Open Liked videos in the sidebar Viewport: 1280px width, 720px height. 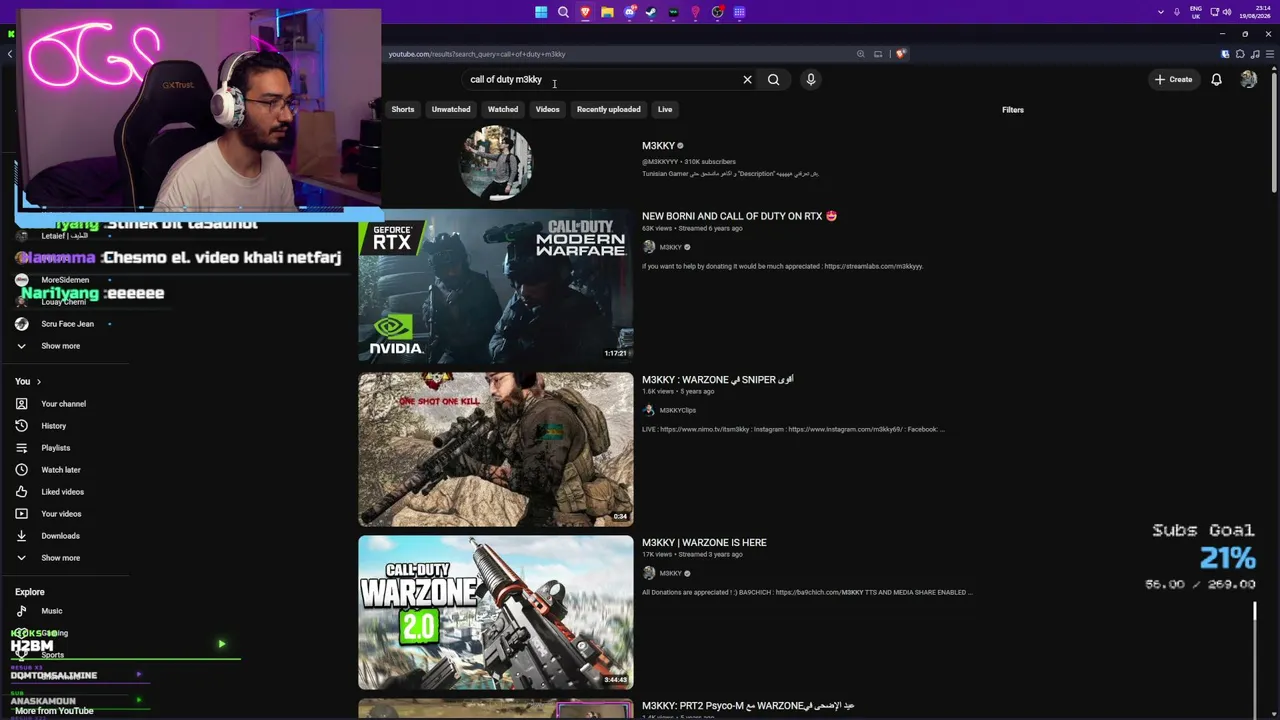click(63, 492)
